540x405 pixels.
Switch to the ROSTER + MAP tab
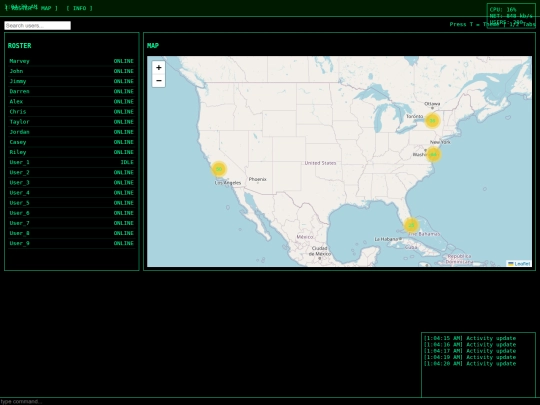31,8
